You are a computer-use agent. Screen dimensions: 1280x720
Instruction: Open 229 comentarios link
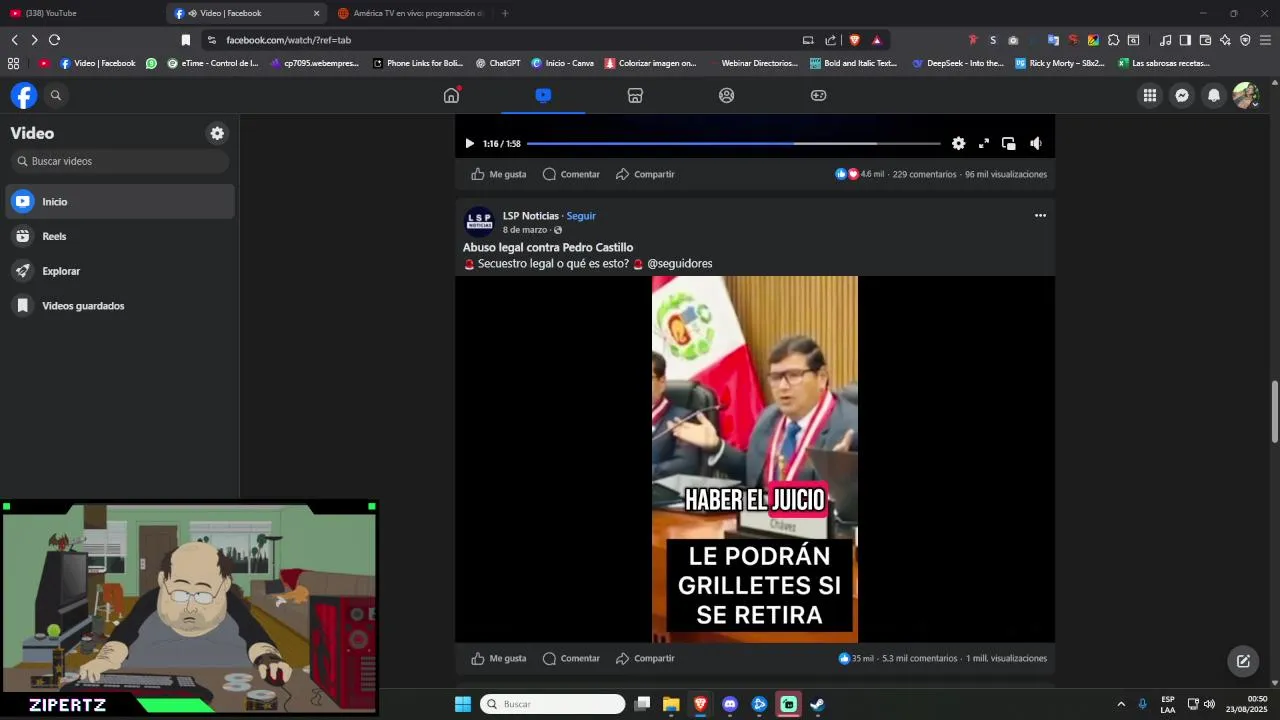coord(924,174)
